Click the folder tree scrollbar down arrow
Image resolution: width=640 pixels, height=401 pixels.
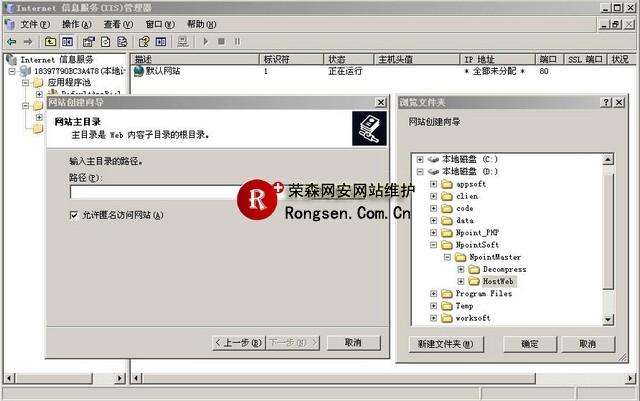tap(607, 319)
